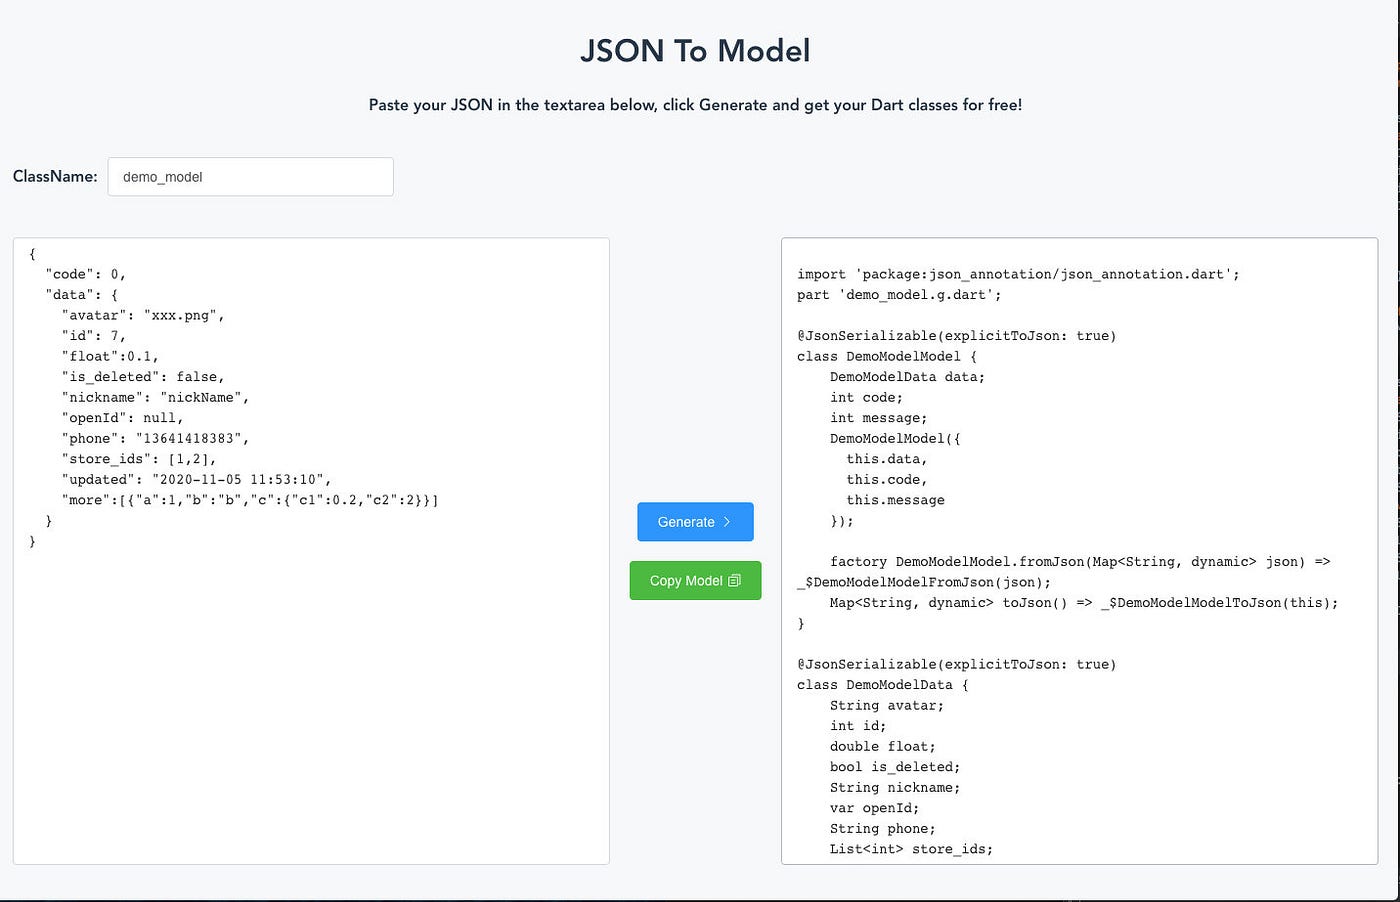This screenshot has height=902, width=1400.
Task: Click the instruction subtitle below the title
Action: coord(695,104)
